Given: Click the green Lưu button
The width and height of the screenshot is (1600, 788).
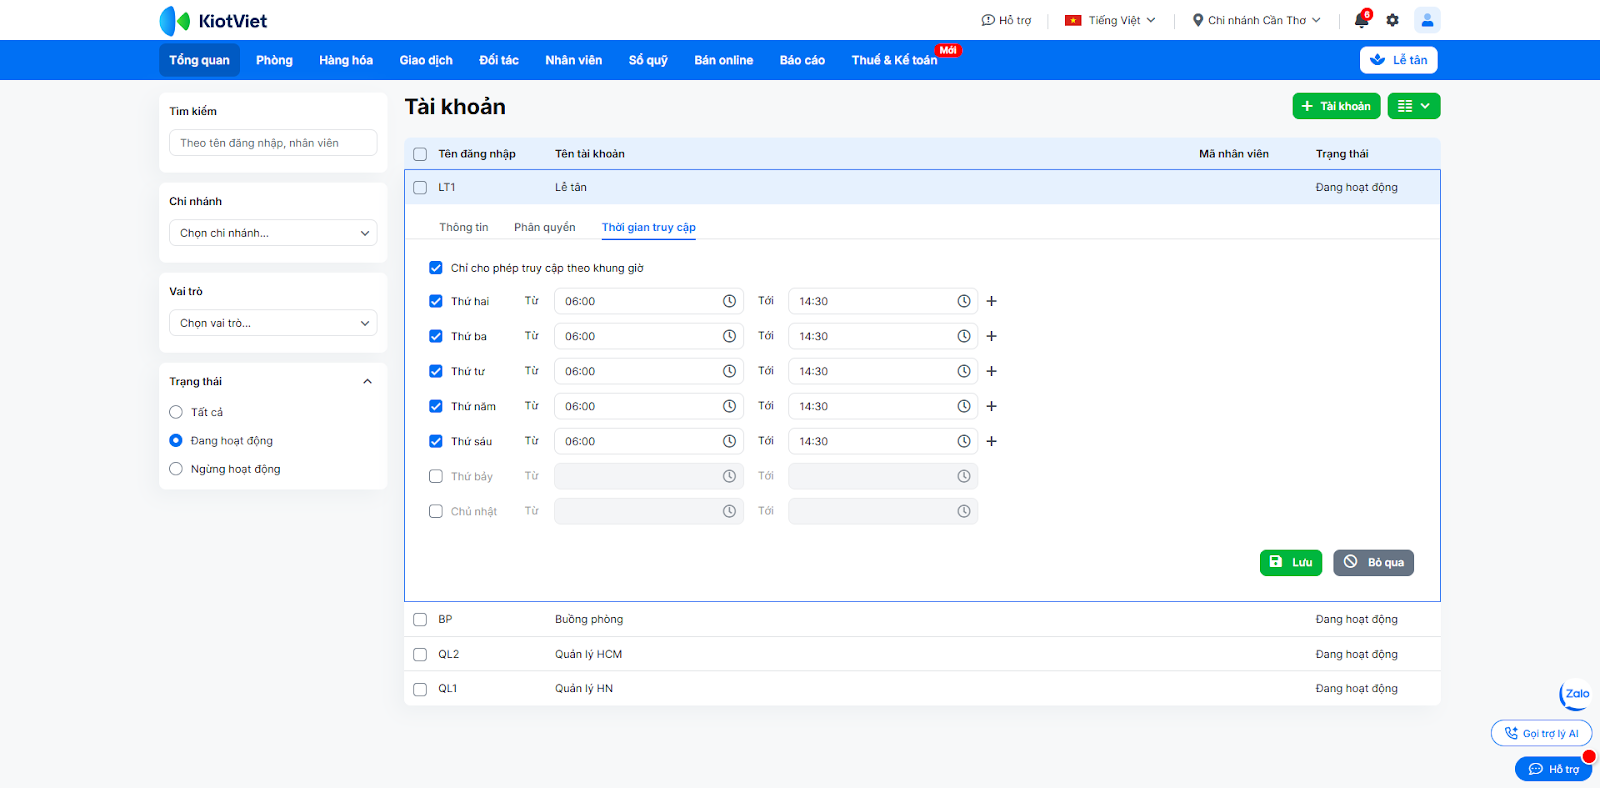Looking at the screenshot, I should [1290, 562].
